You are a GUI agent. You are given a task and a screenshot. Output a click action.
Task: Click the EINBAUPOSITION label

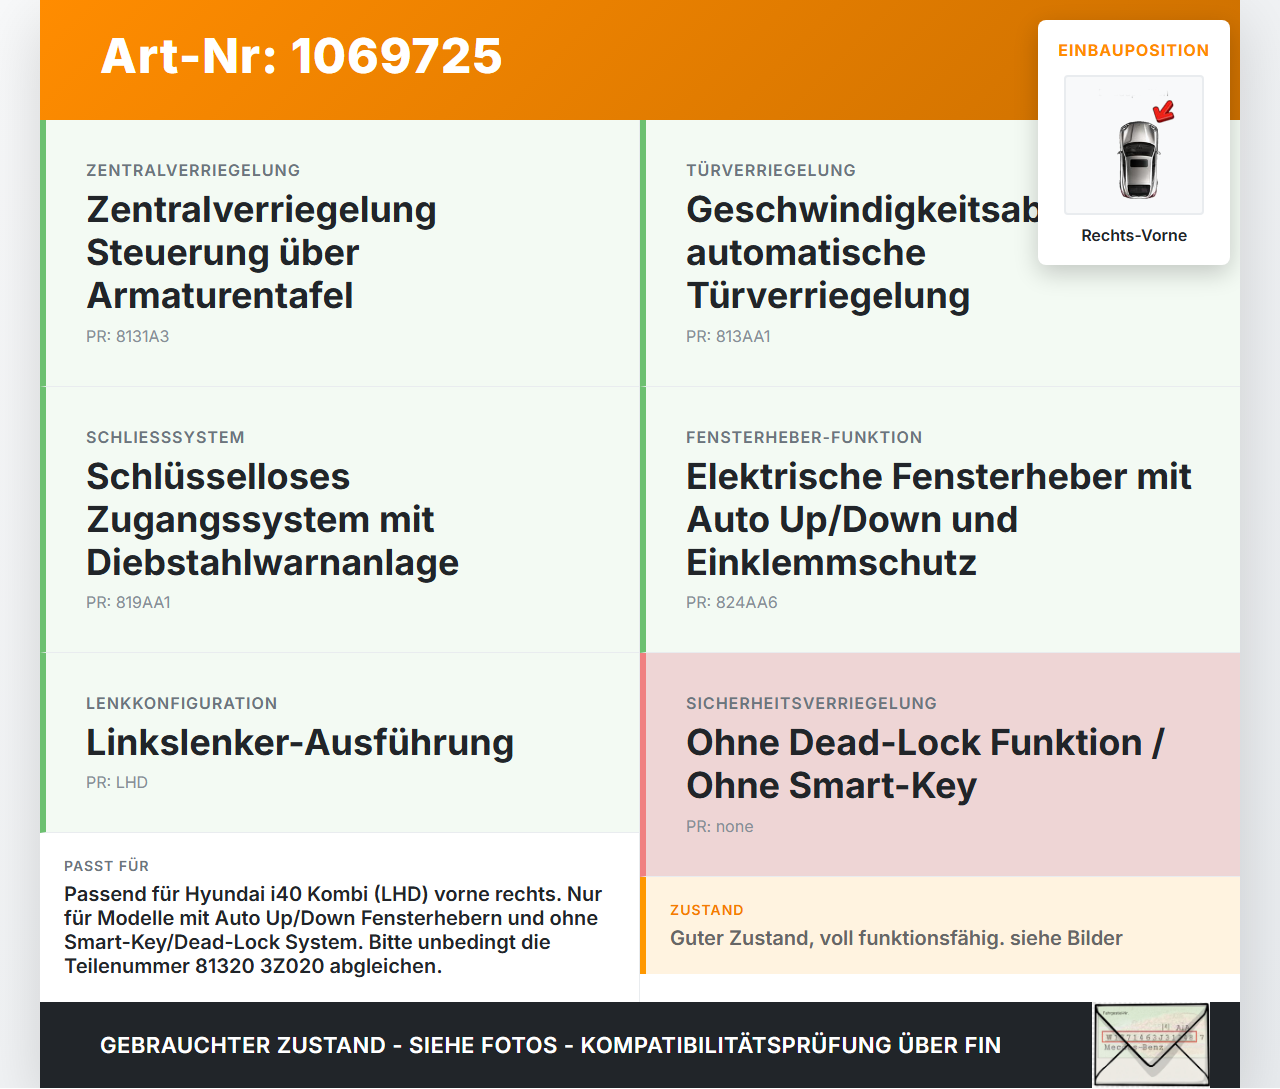coord(1134,50)
